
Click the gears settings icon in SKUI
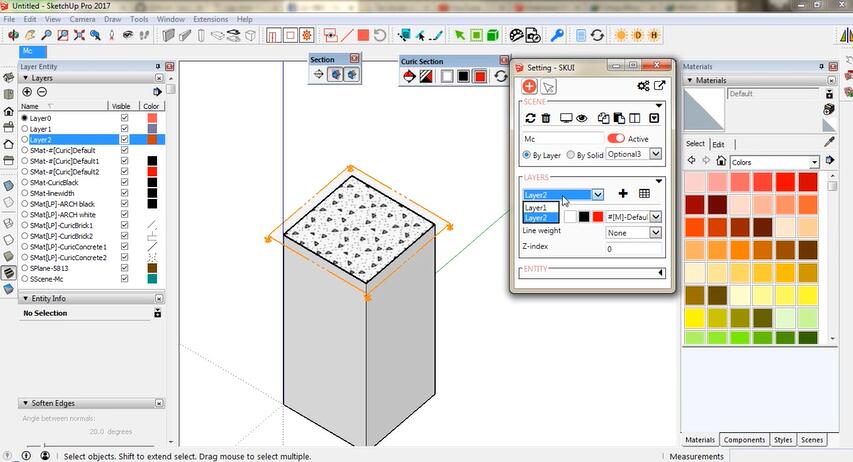[643, 87]
